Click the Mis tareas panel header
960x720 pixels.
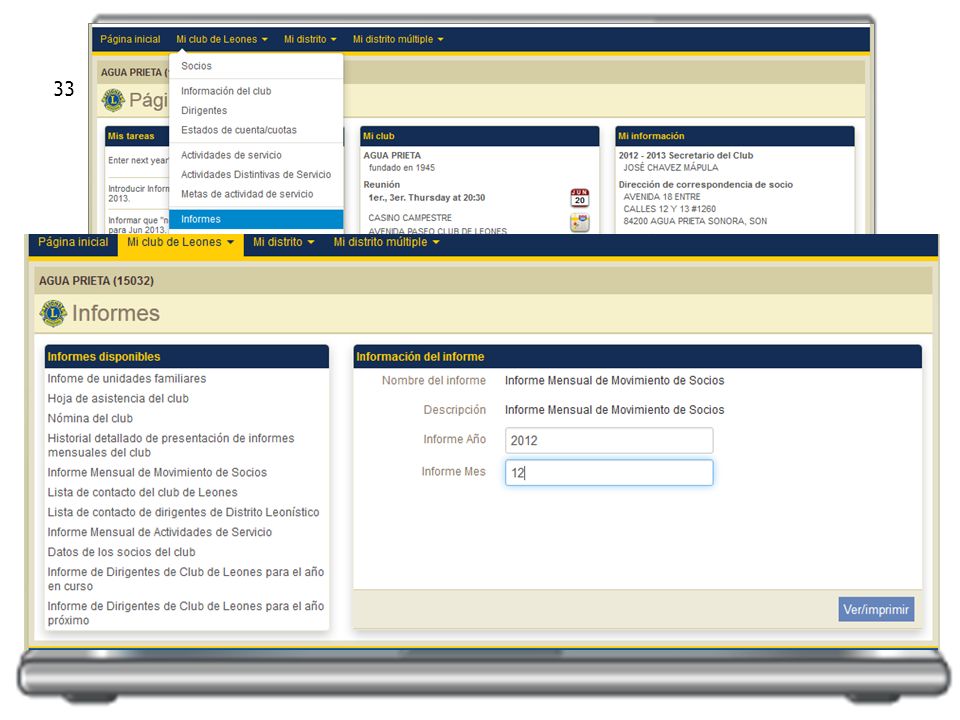(x=137, y=136)
